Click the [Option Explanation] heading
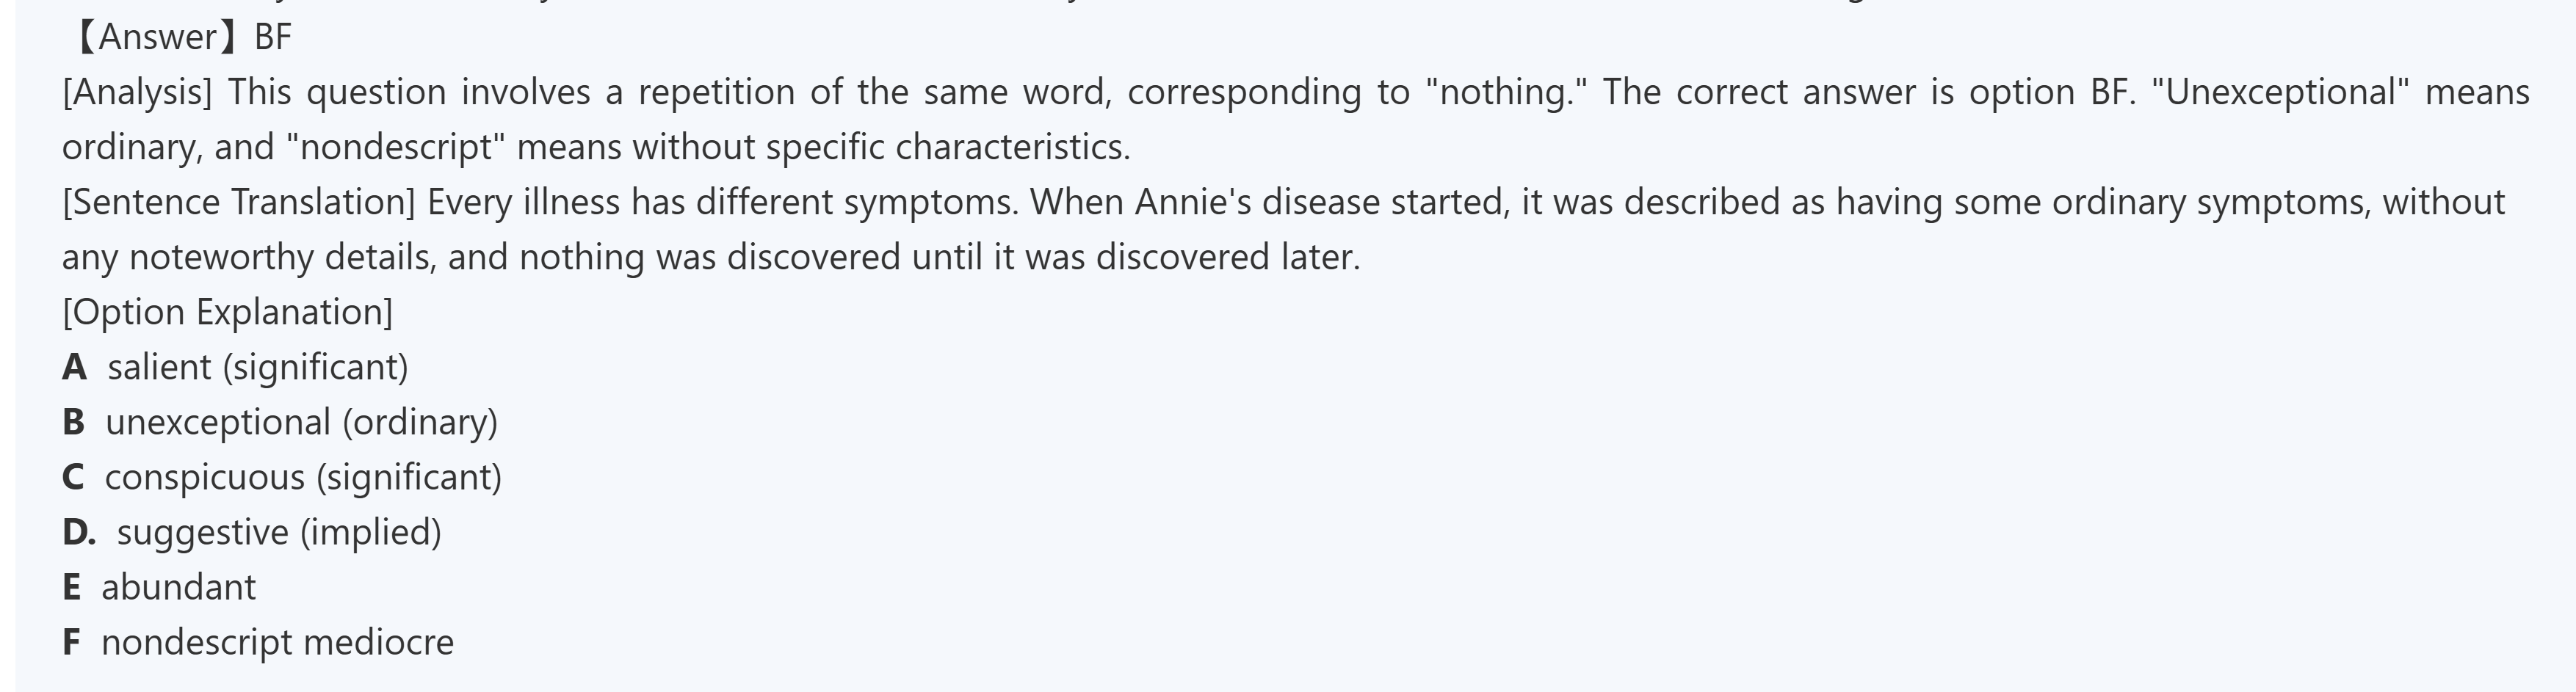Image resolution: width=2576 pixels, height=692 pixels. [227, 313]
